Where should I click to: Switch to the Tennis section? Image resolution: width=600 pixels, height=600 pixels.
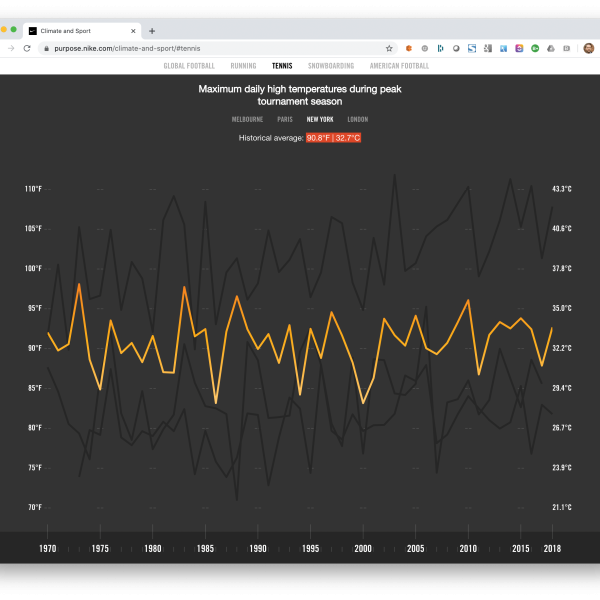tap(282, 66)
